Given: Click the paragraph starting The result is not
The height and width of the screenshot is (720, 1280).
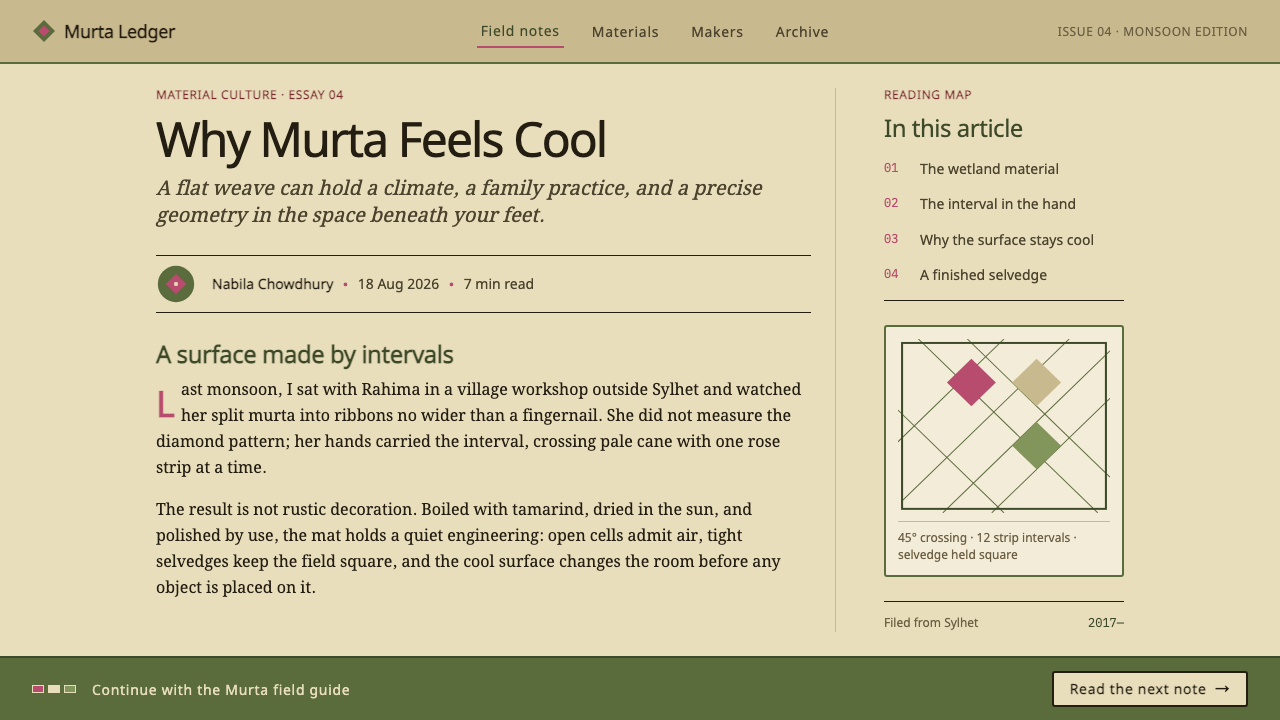Looking at the screenshot, I should click(468, 548).
